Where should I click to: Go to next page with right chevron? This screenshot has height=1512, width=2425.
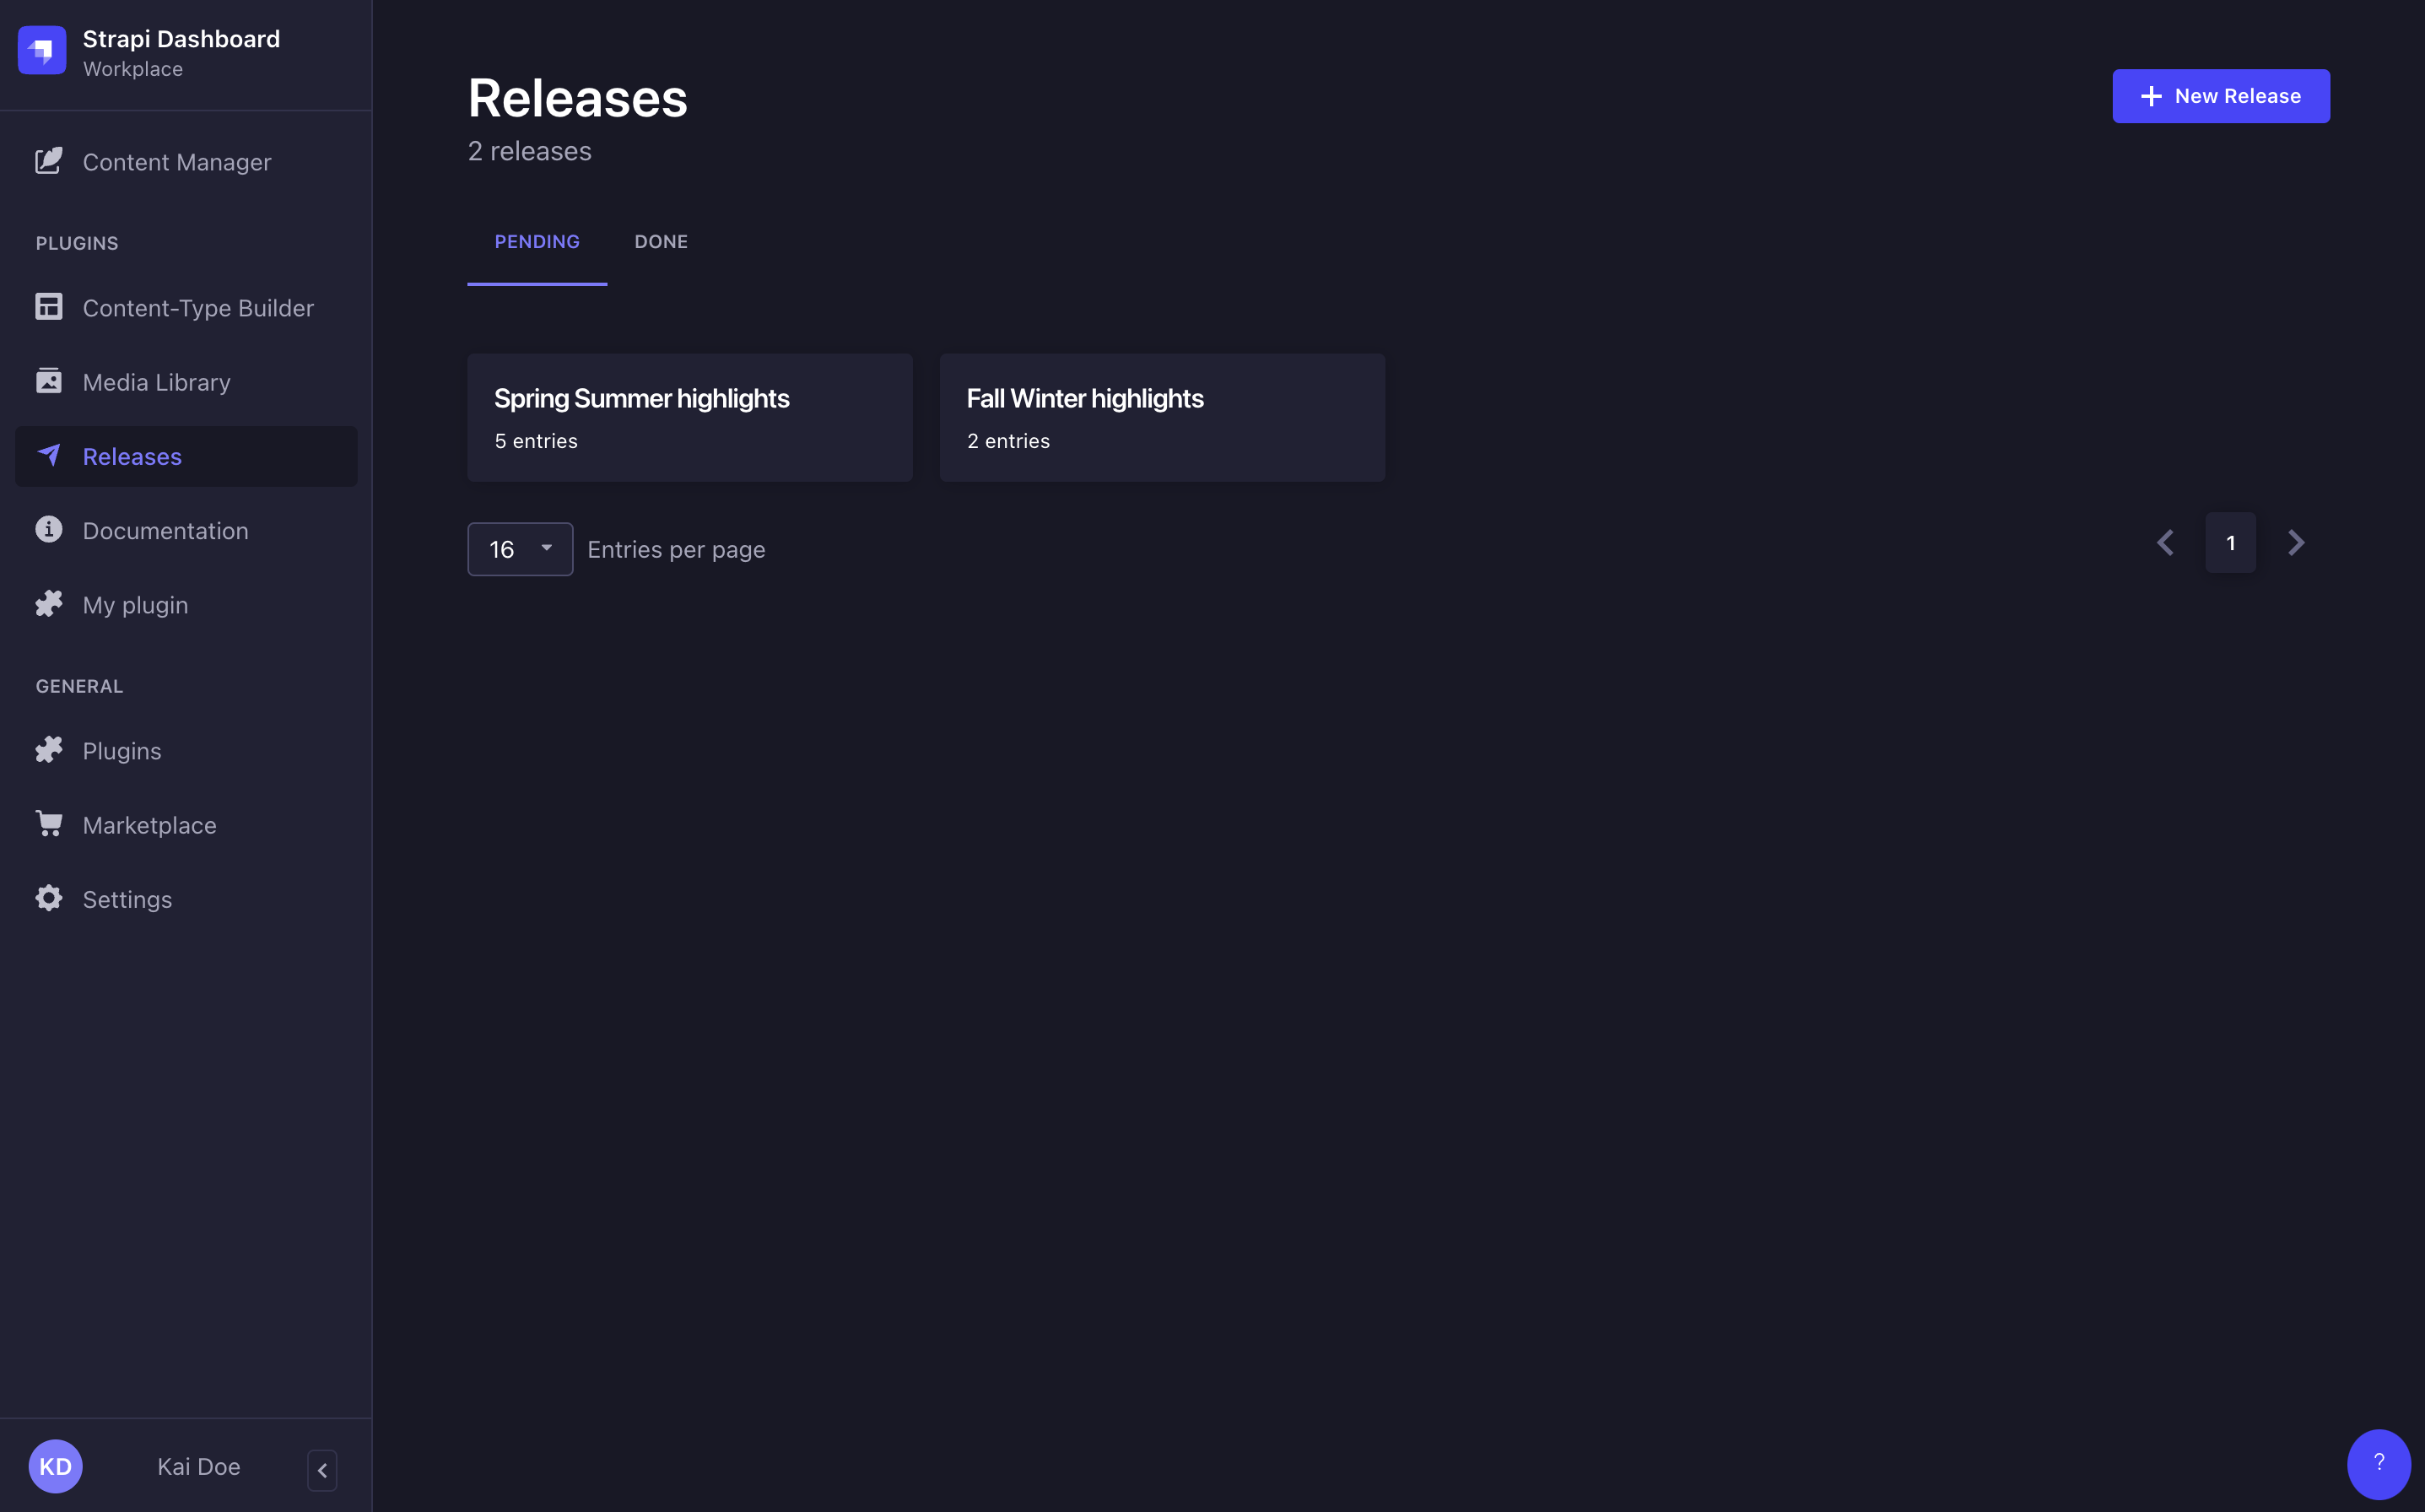pos(2295,542)
